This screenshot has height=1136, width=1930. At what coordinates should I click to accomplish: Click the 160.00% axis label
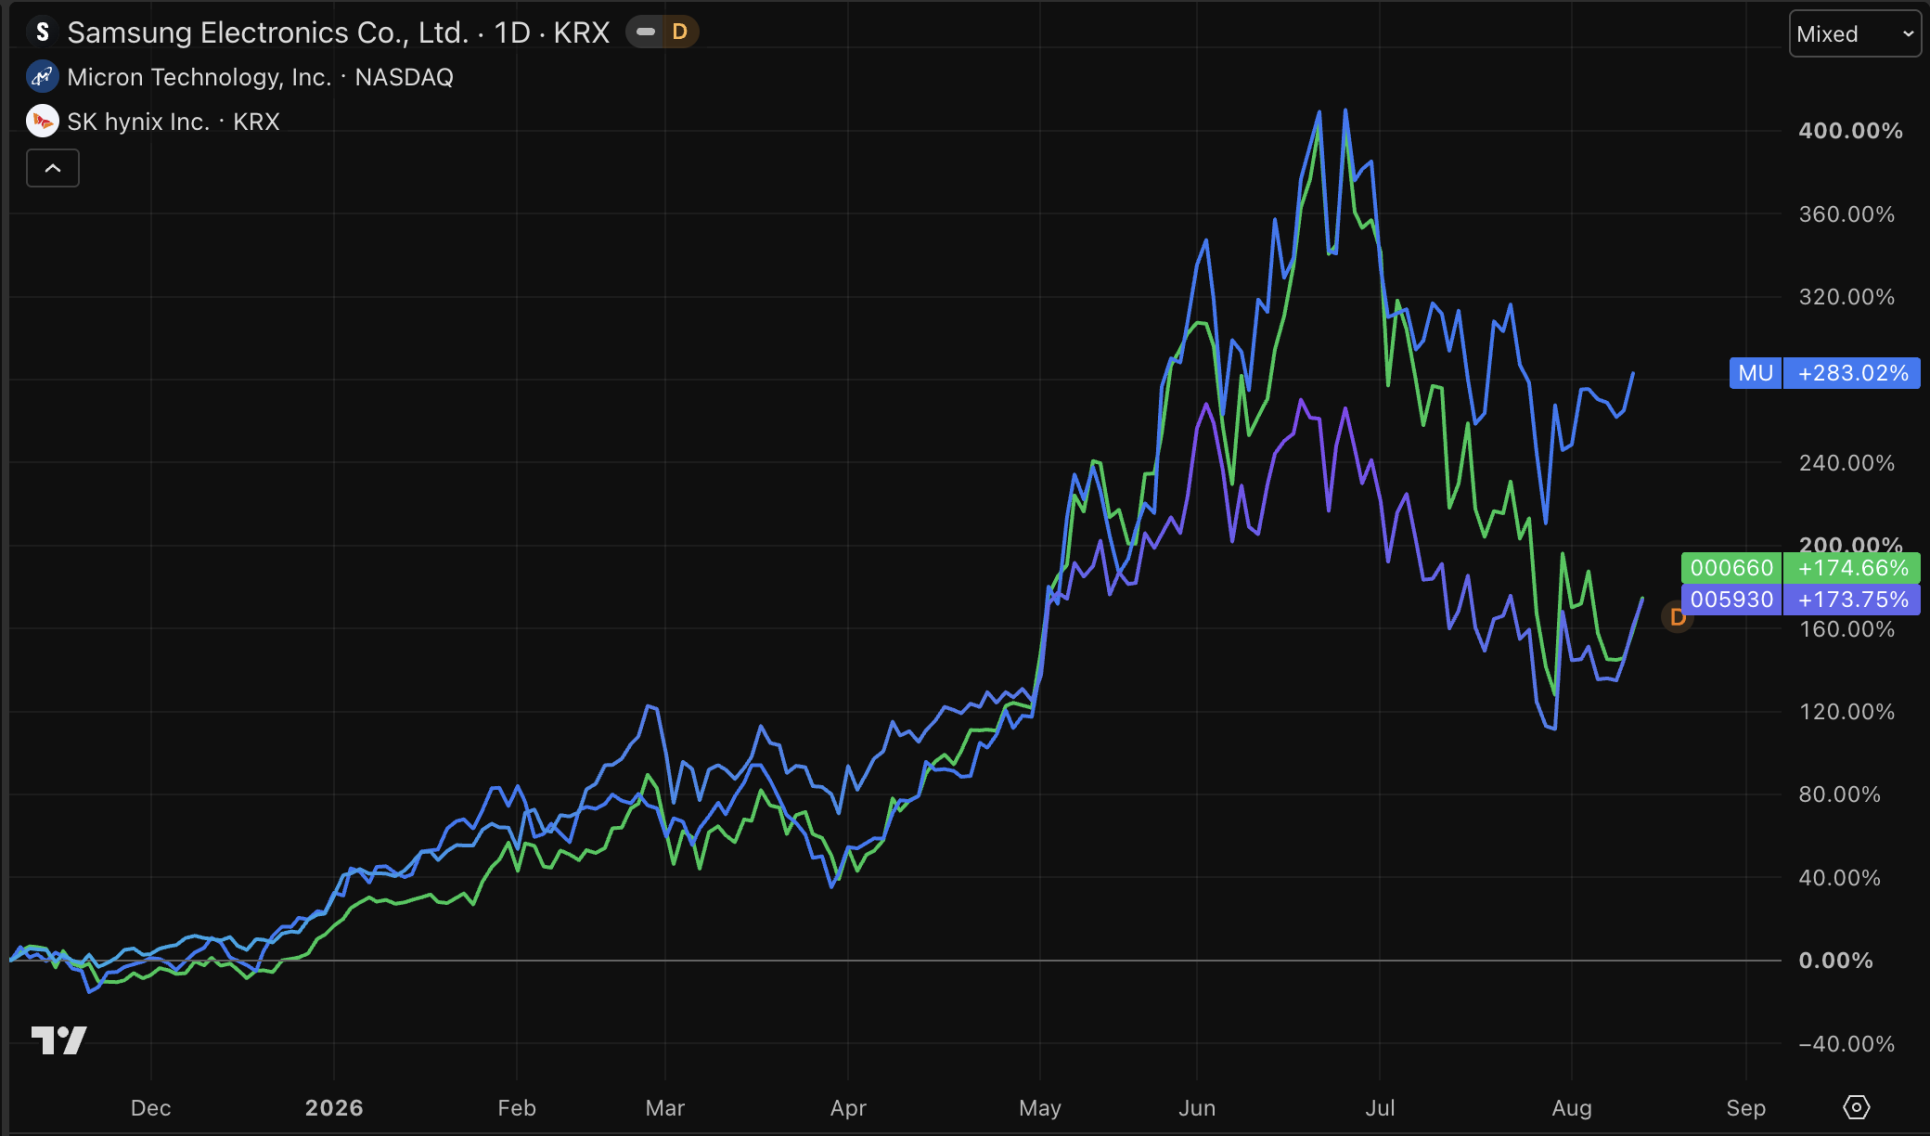pos(1846,629)
